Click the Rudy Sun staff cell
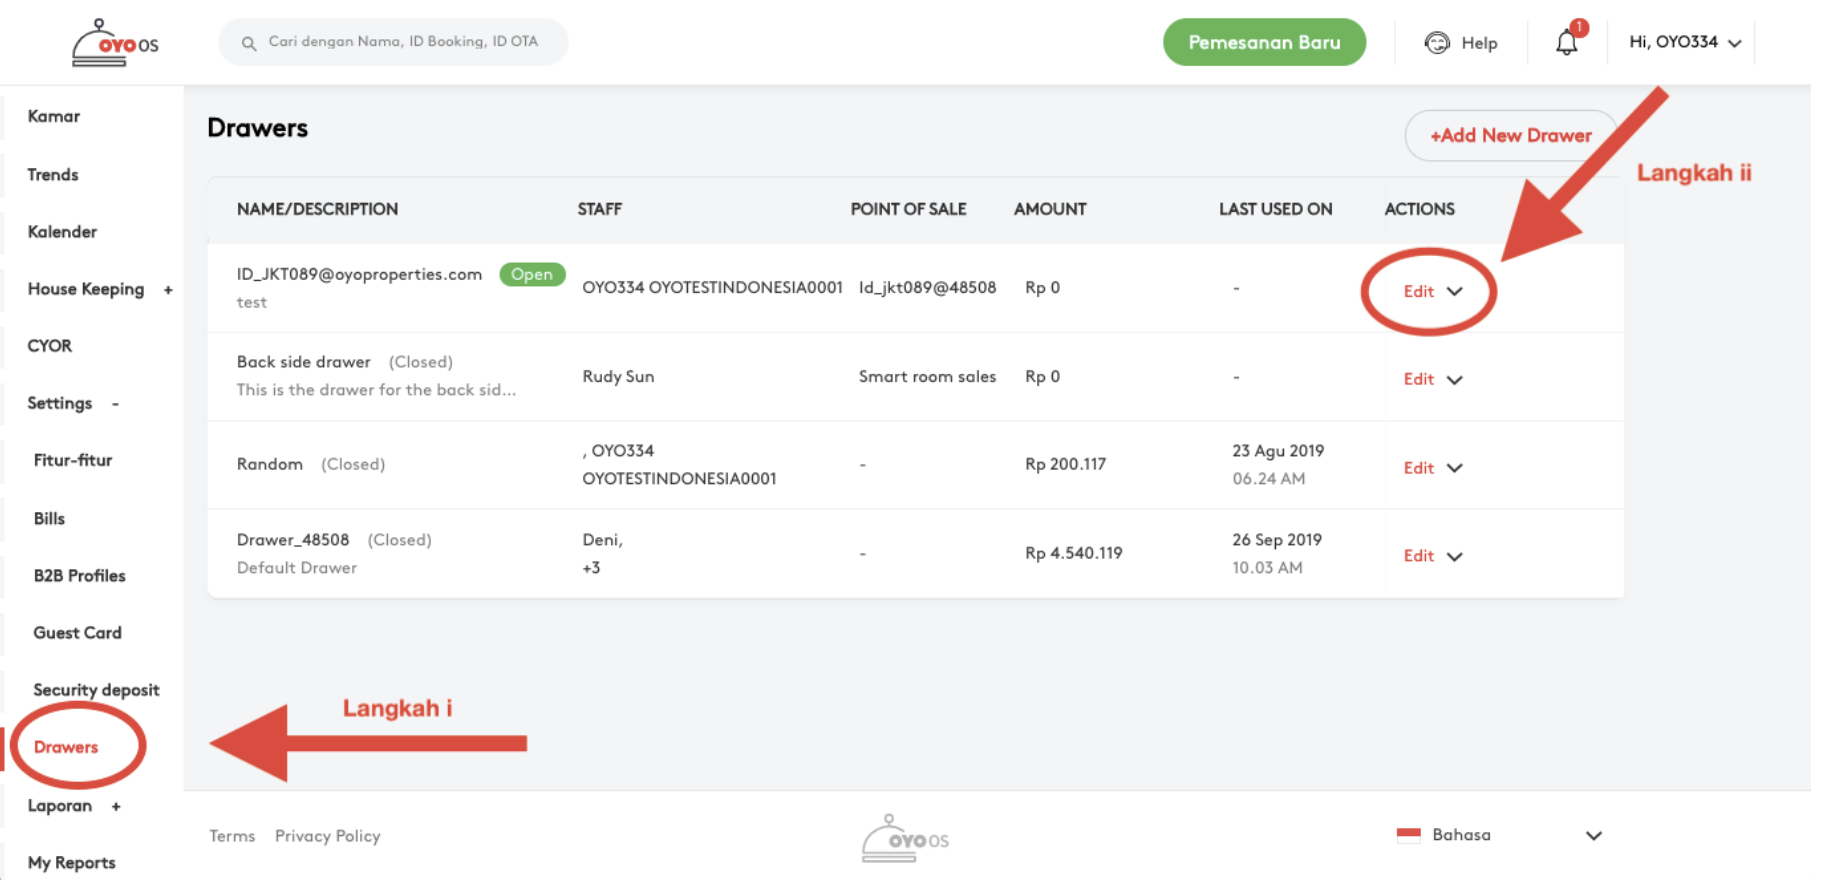Screen dimensions: 1830x880 coord(618,377)
